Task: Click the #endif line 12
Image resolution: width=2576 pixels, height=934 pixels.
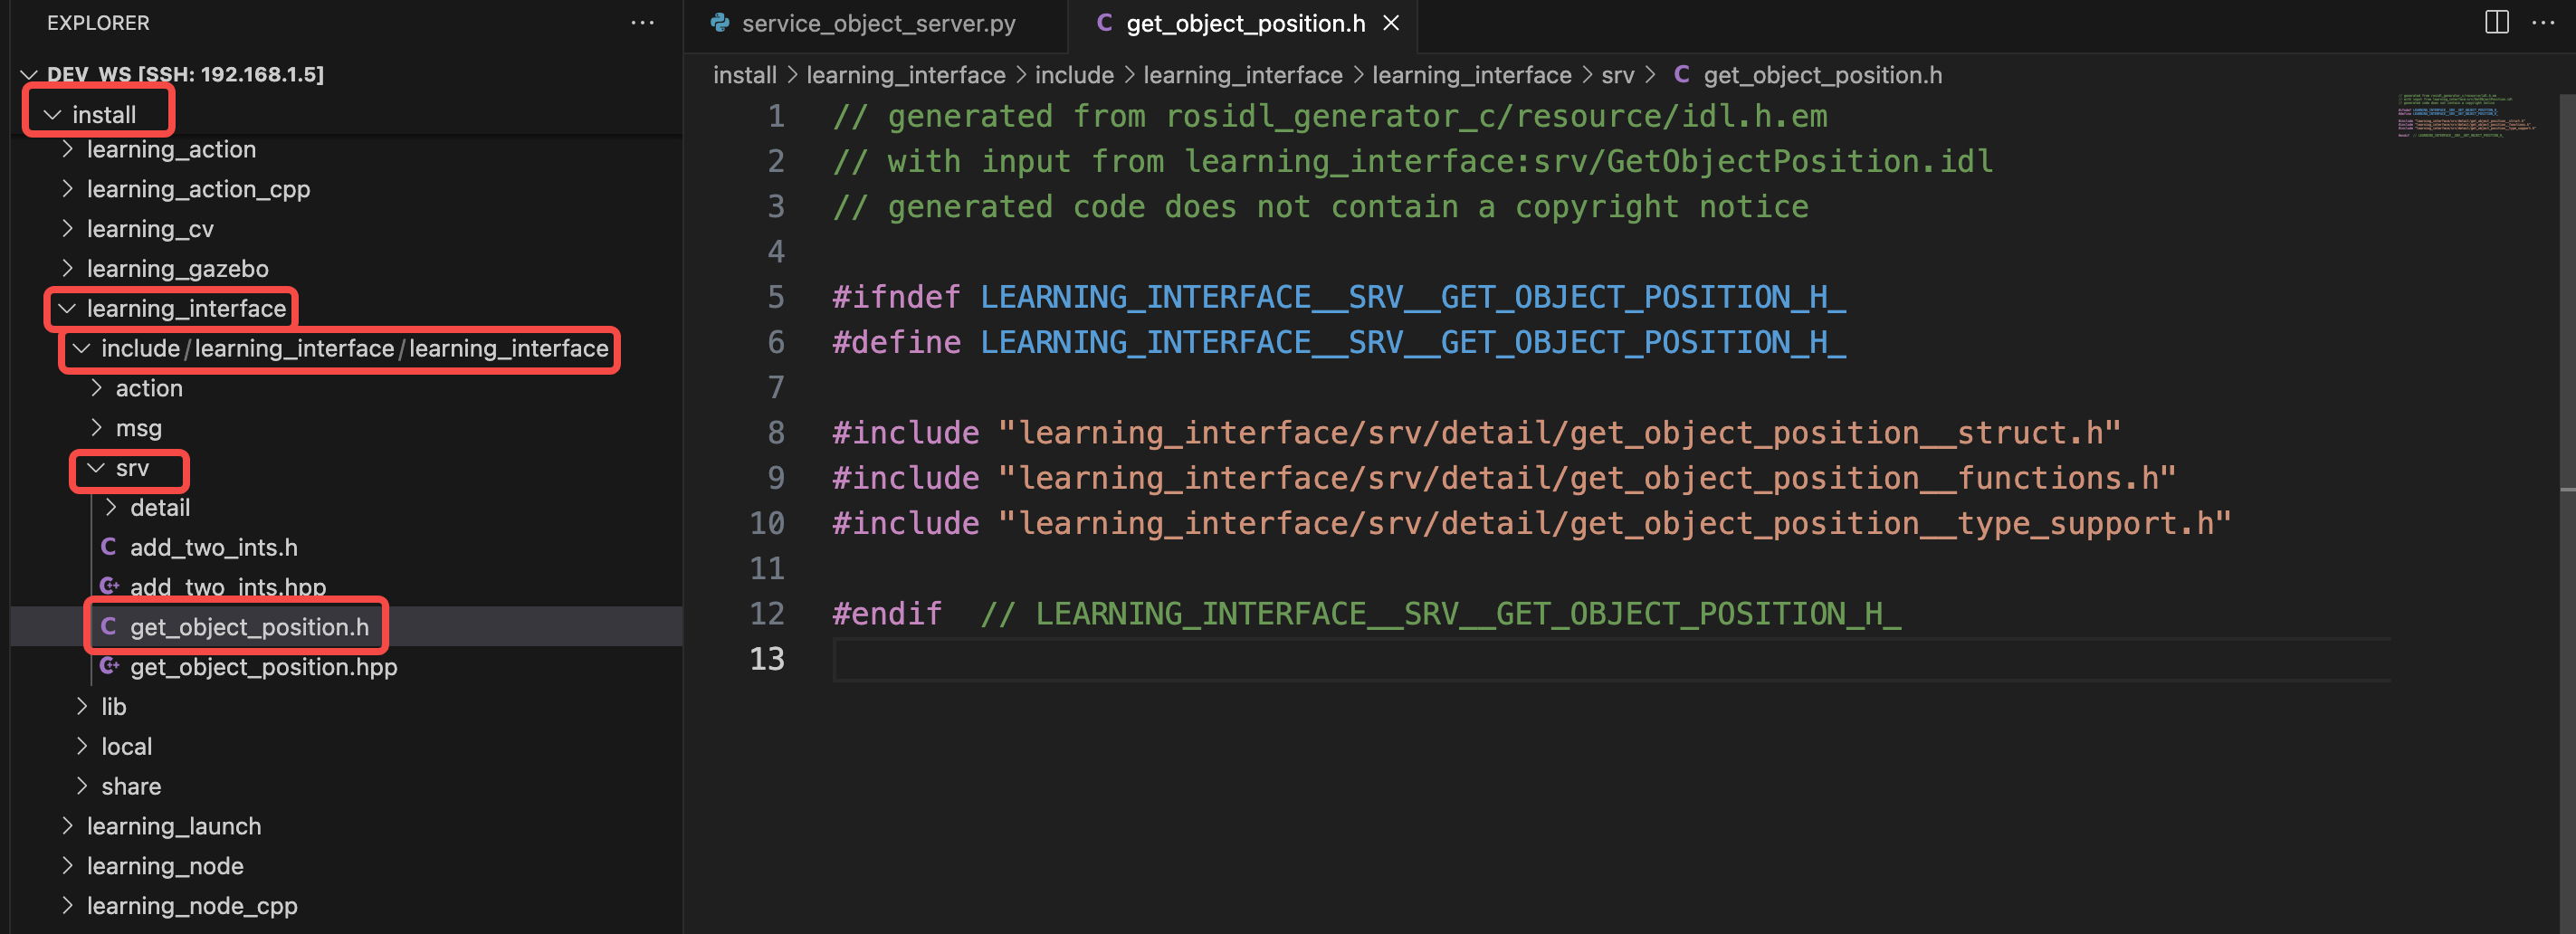Action: [1366, 614]
